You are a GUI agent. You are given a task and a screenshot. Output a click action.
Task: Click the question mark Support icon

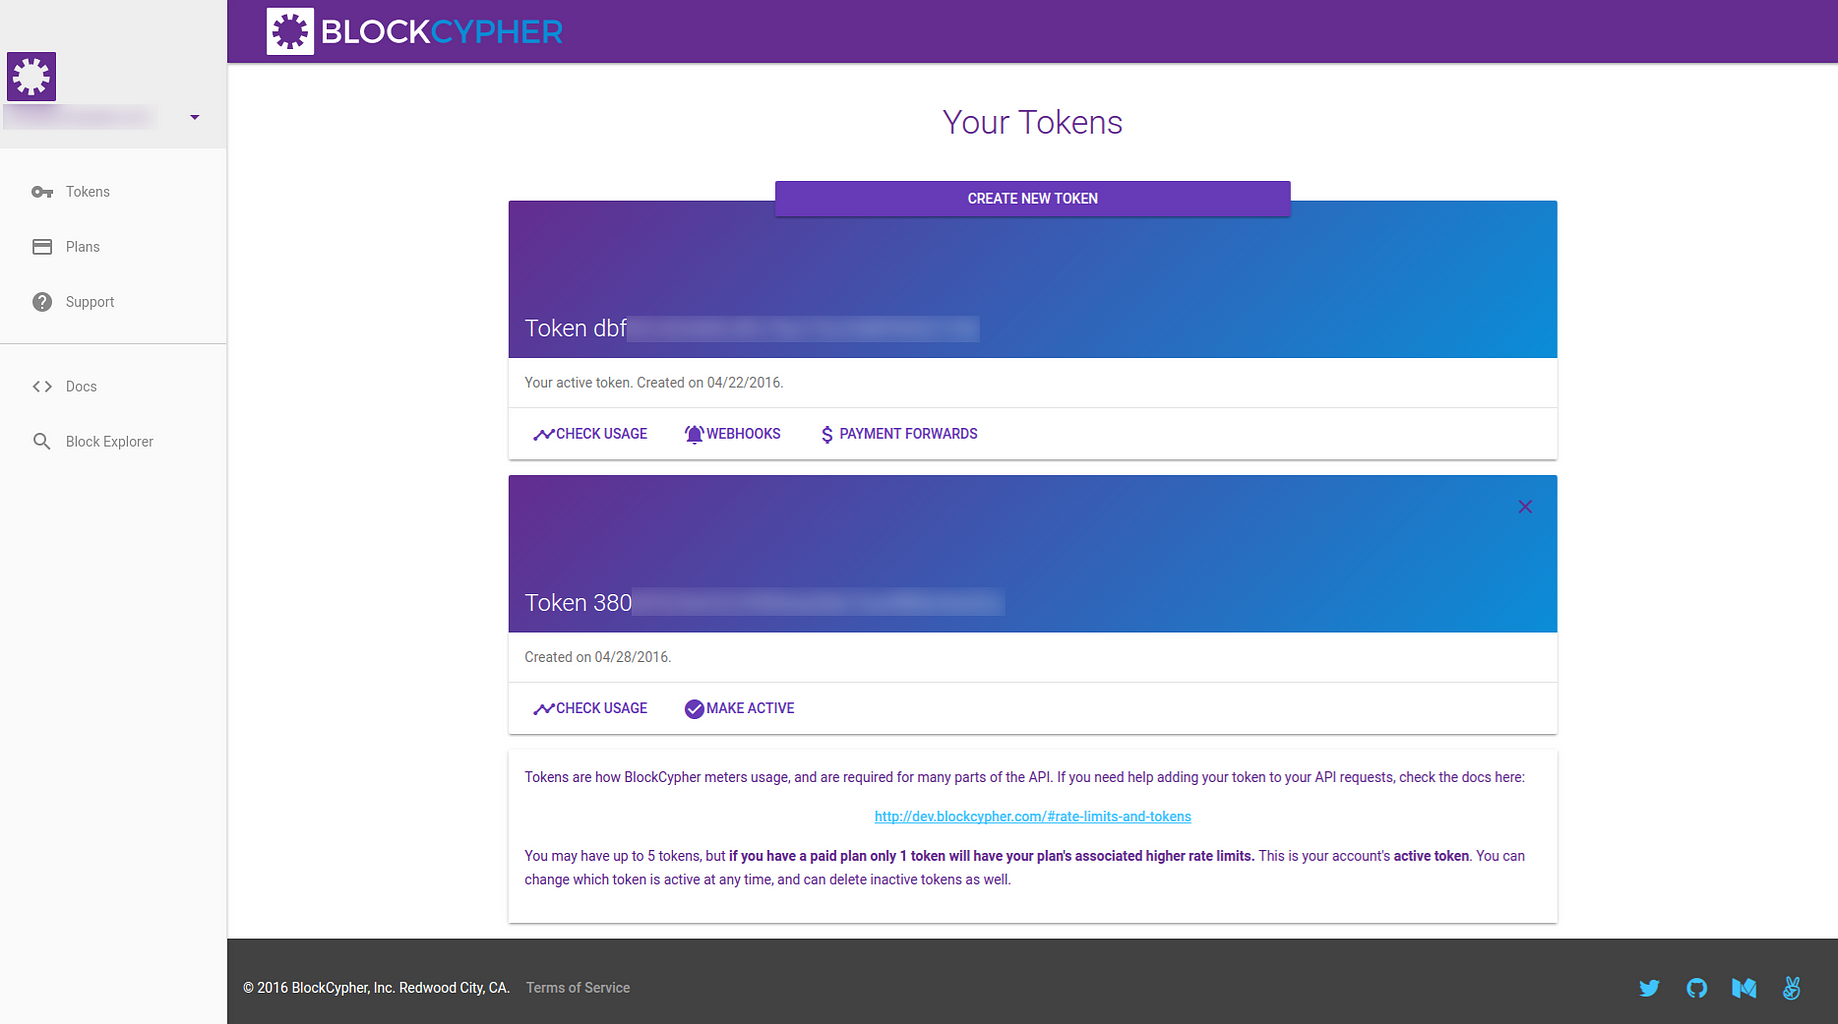(x=42, y=302)
